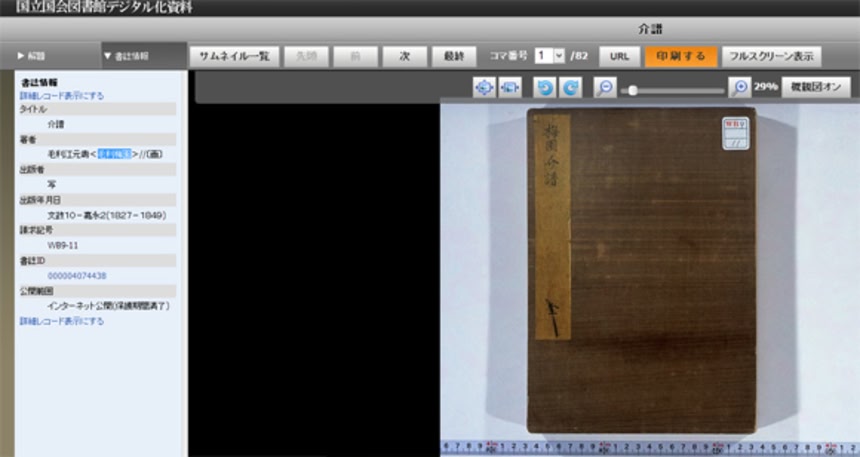Switch to fullscreen display (フルスクリーン表示)
The image size is (860, 457).
coord(772,56)
